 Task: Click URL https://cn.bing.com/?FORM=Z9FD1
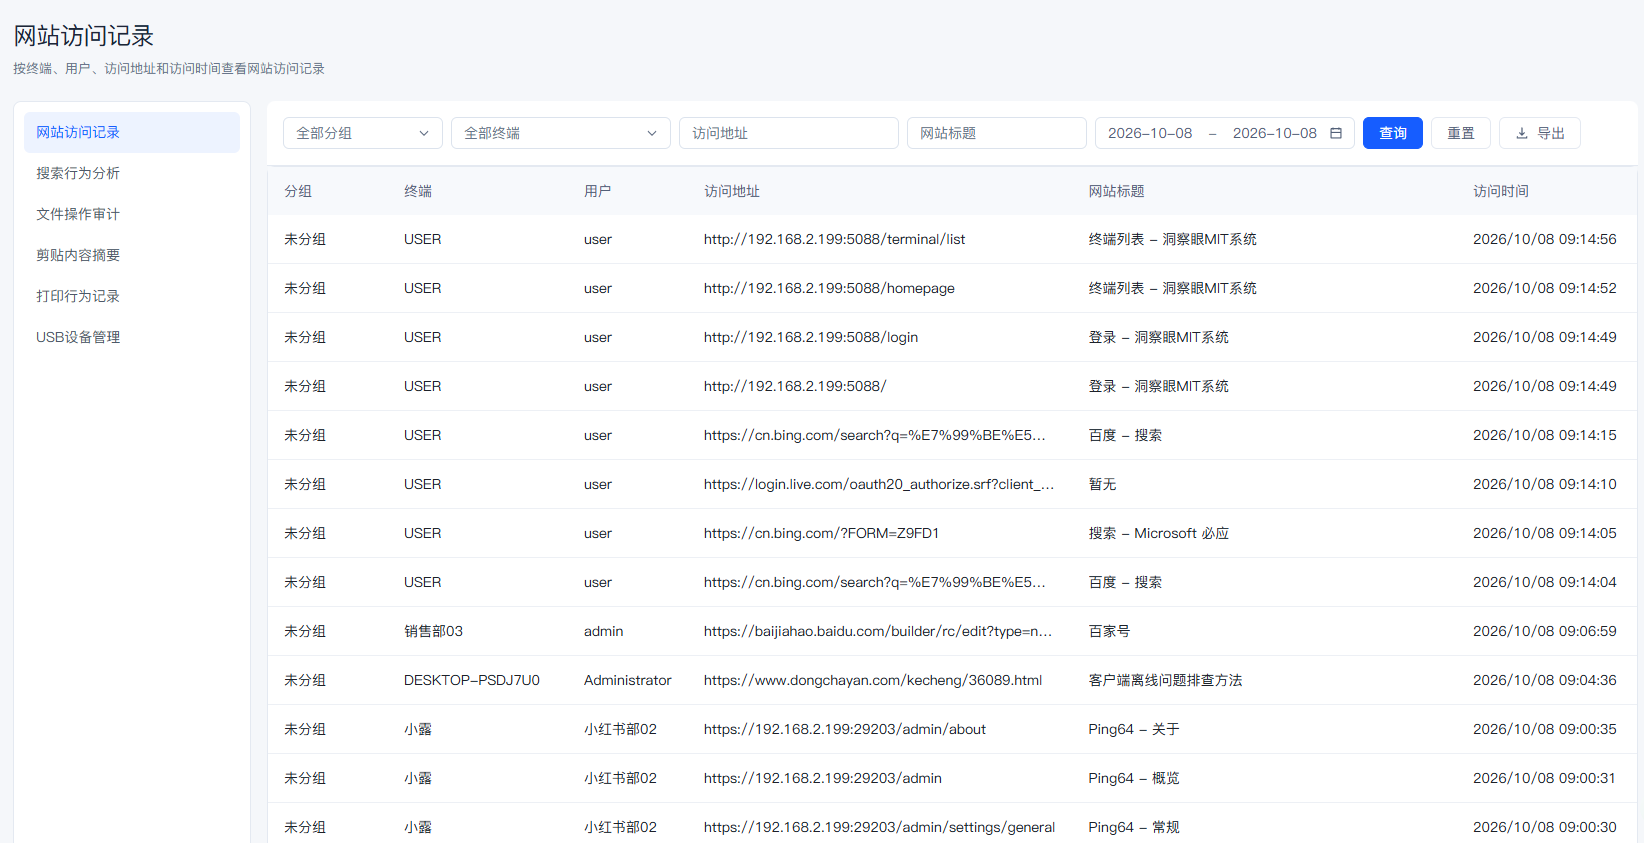click(822, 533)
